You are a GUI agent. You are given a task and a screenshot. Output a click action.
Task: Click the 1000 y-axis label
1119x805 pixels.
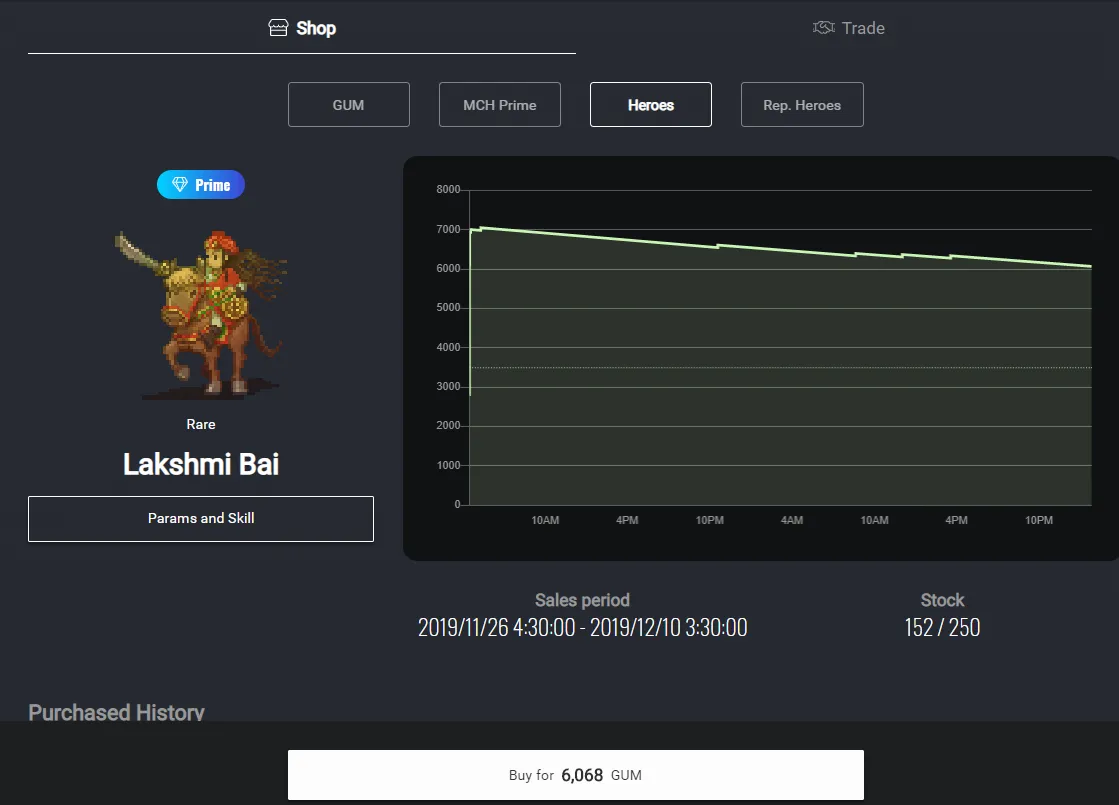click(x=448, y=465)
